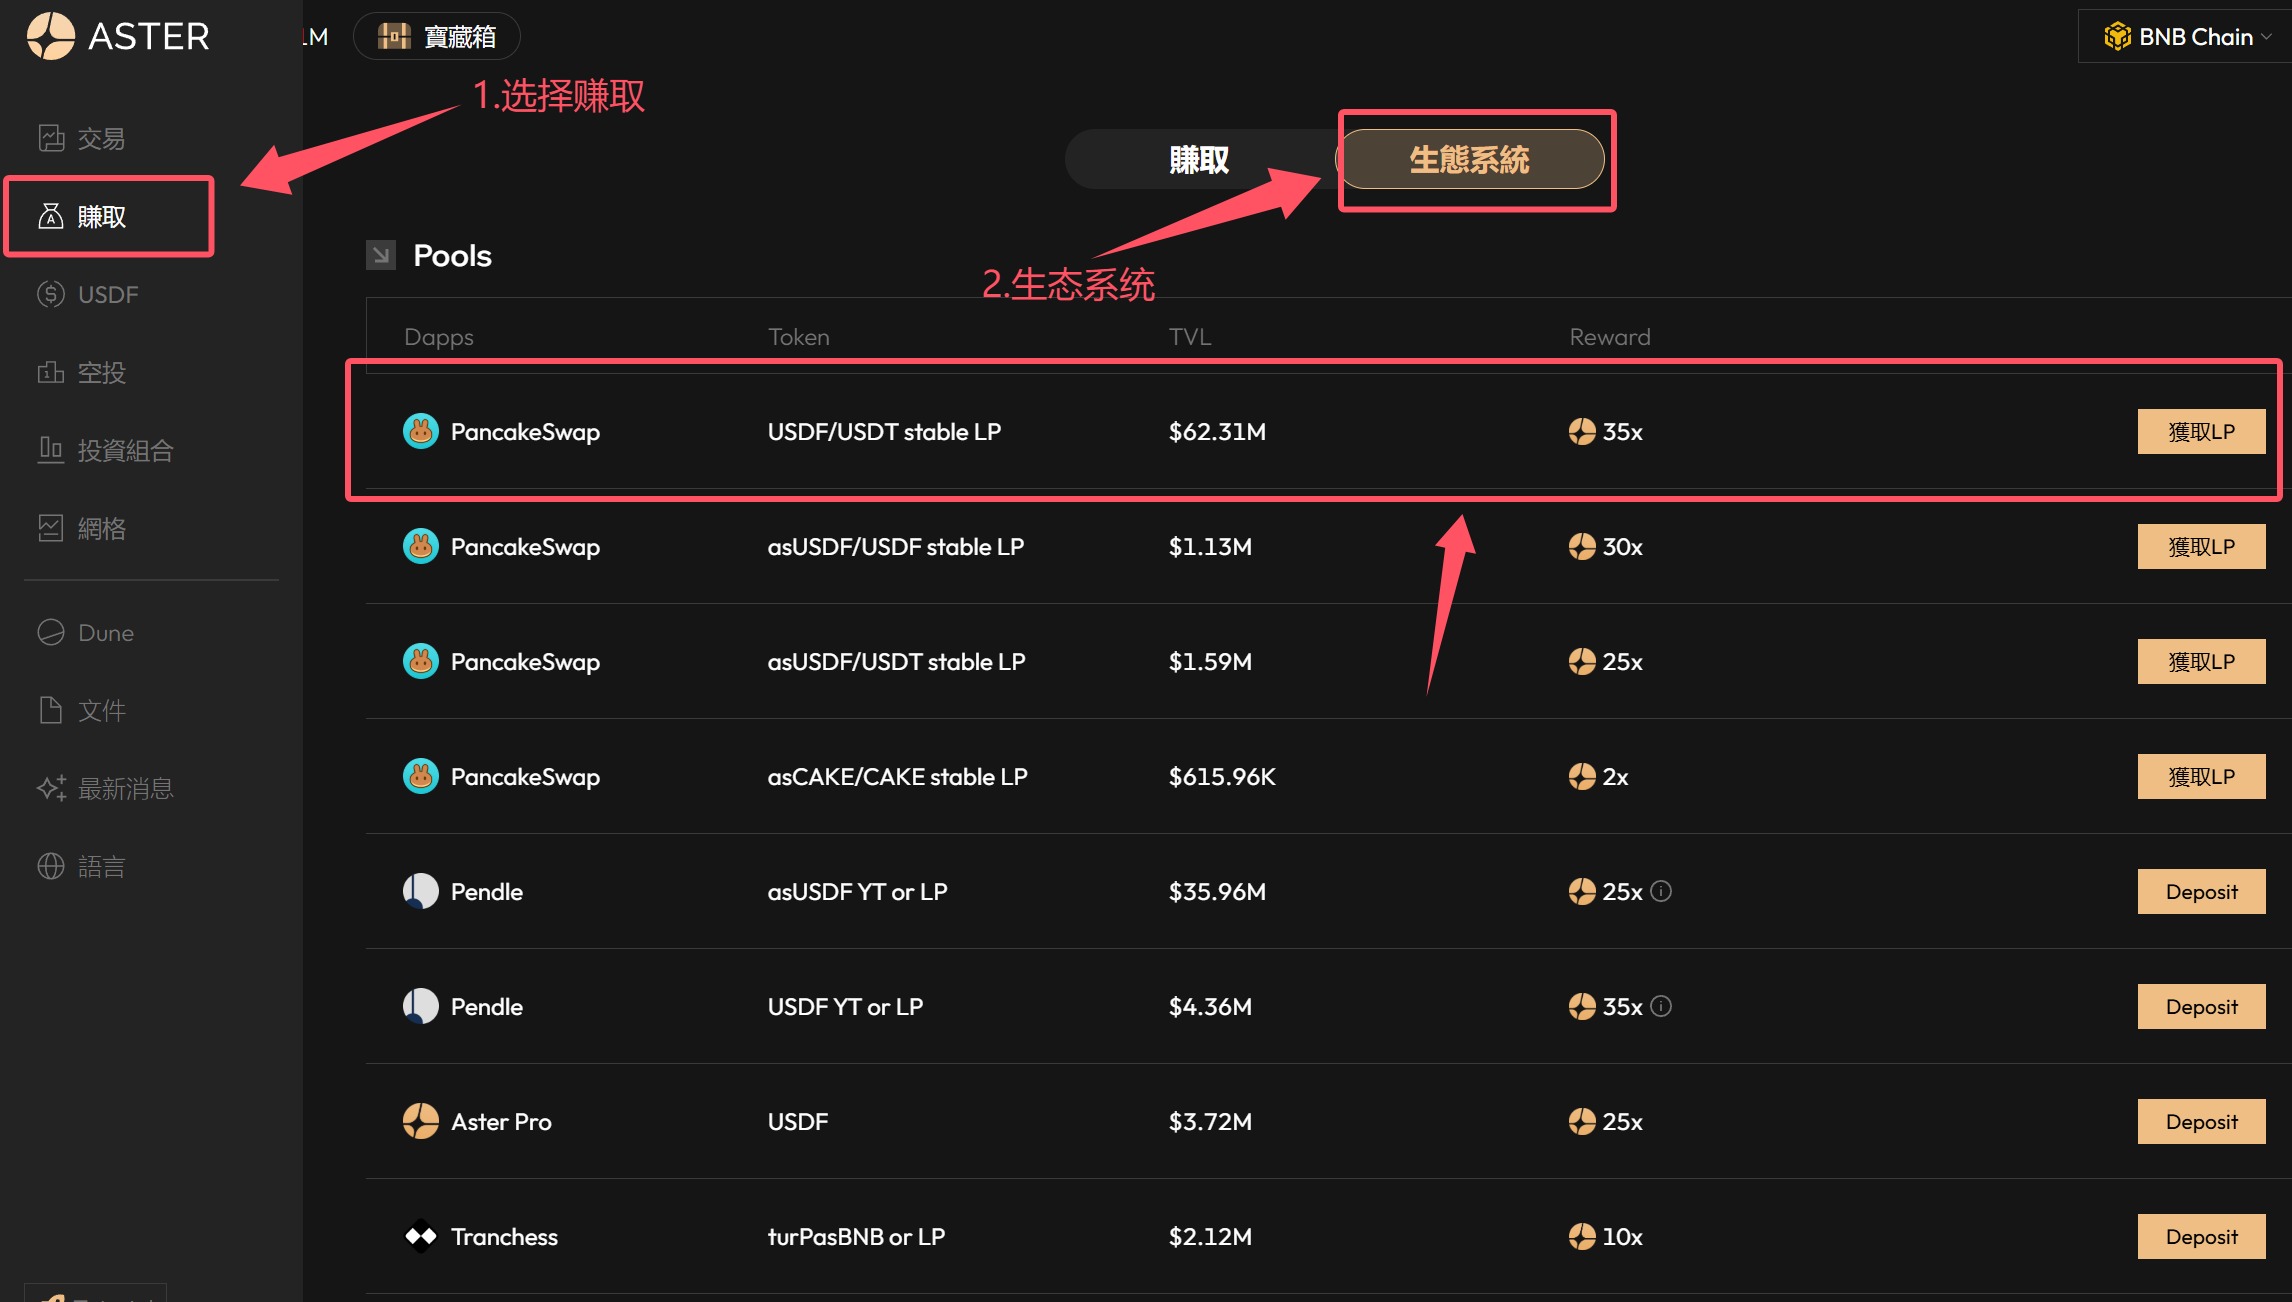2292x1302 pixels.
Task: Click the Dapps column header
Action: coord(439,338)
